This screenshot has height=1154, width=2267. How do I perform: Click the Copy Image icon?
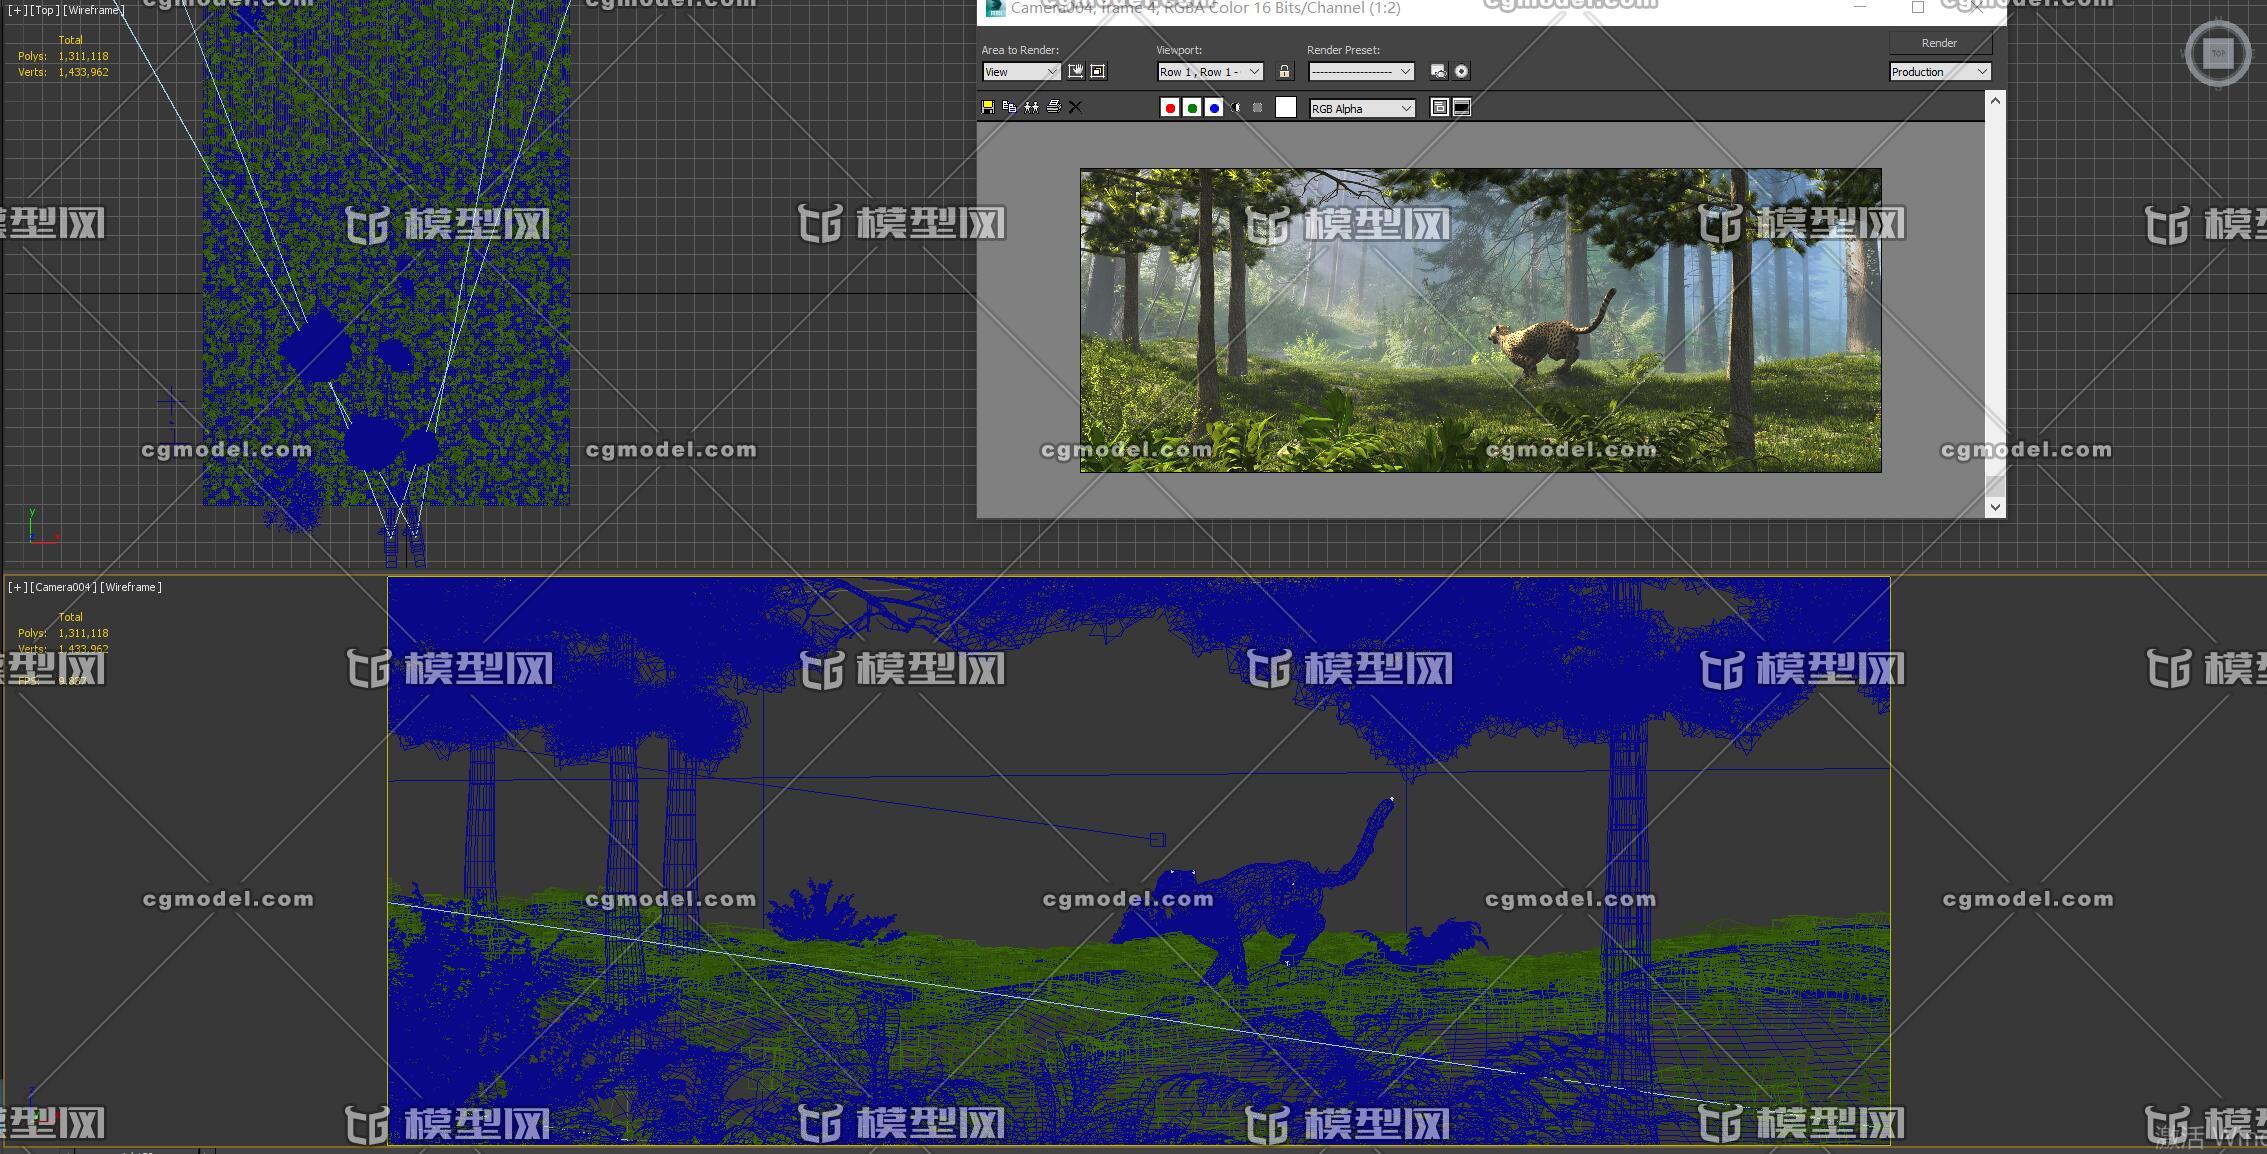[1009, 107]
